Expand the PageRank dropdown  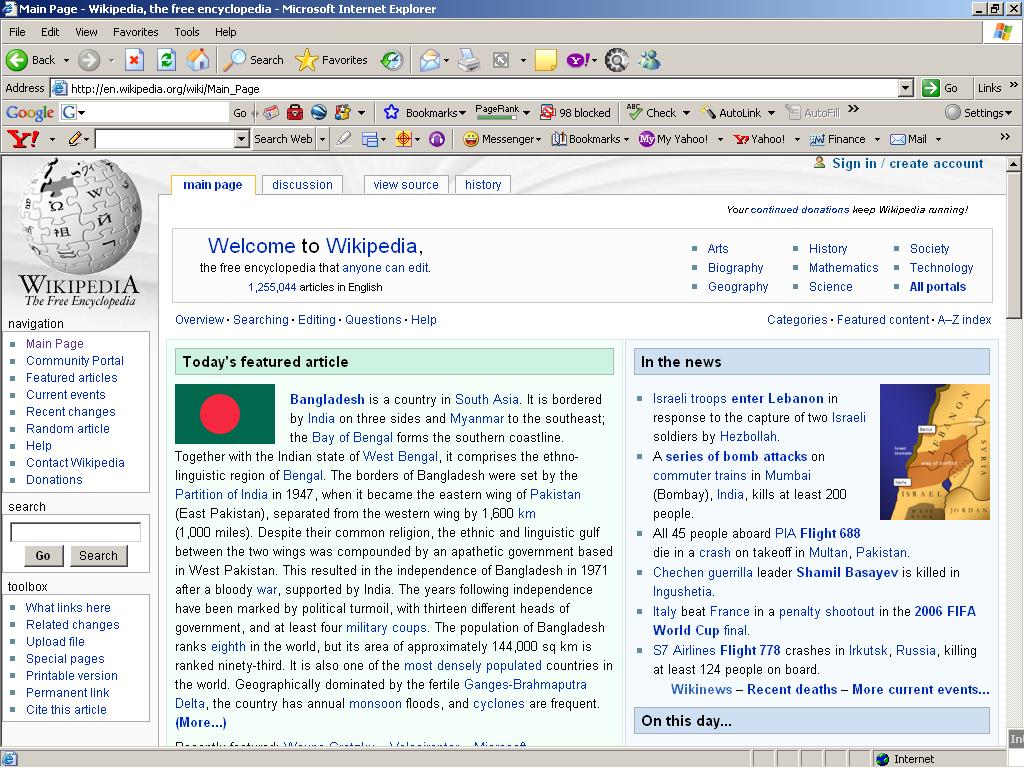pyautogui.click(x=526, y=112)
